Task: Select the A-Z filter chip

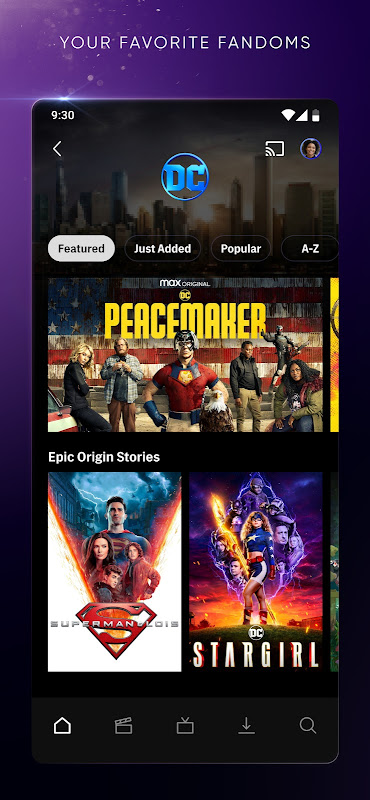Action: click(x=310, y=248)
